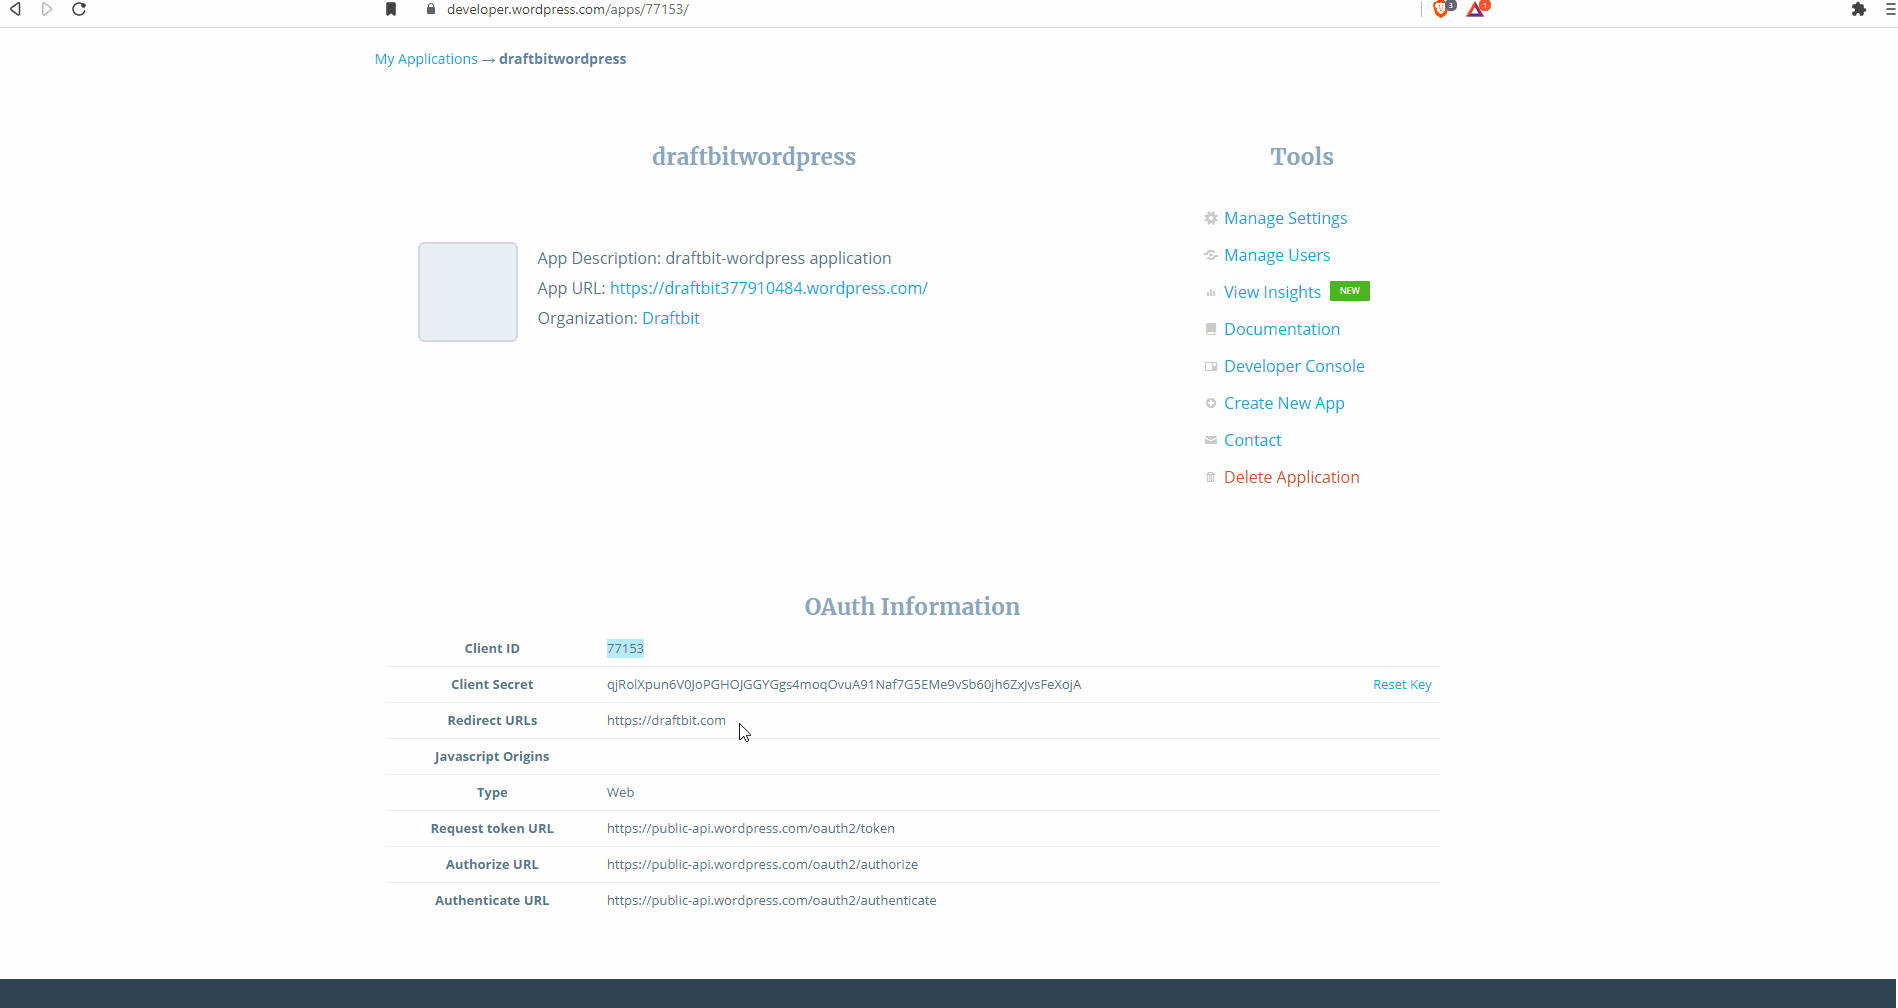The image size is (1898, 1008).
Task: Click the envelope icon beside Contact
Action: click(1211, 440)
